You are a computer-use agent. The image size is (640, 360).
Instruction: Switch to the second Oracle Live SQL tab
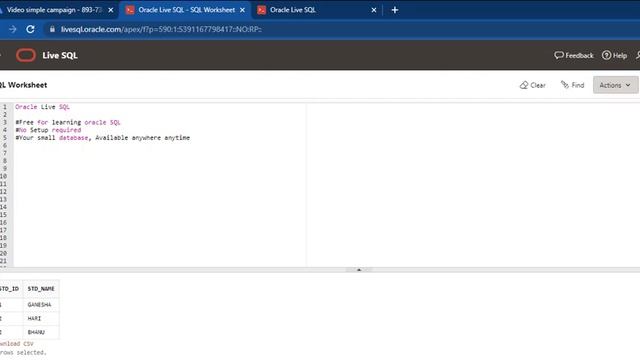click(x=293, y=10)
